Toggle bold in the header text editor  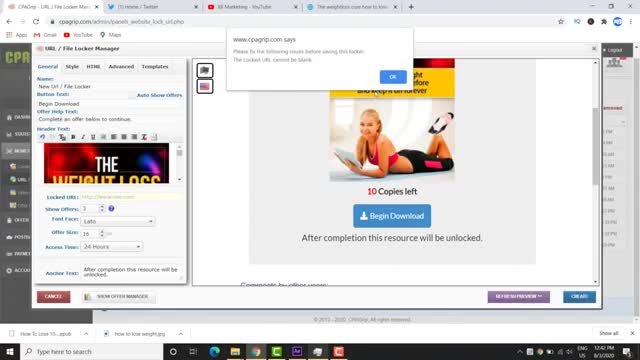coord(73,137)
